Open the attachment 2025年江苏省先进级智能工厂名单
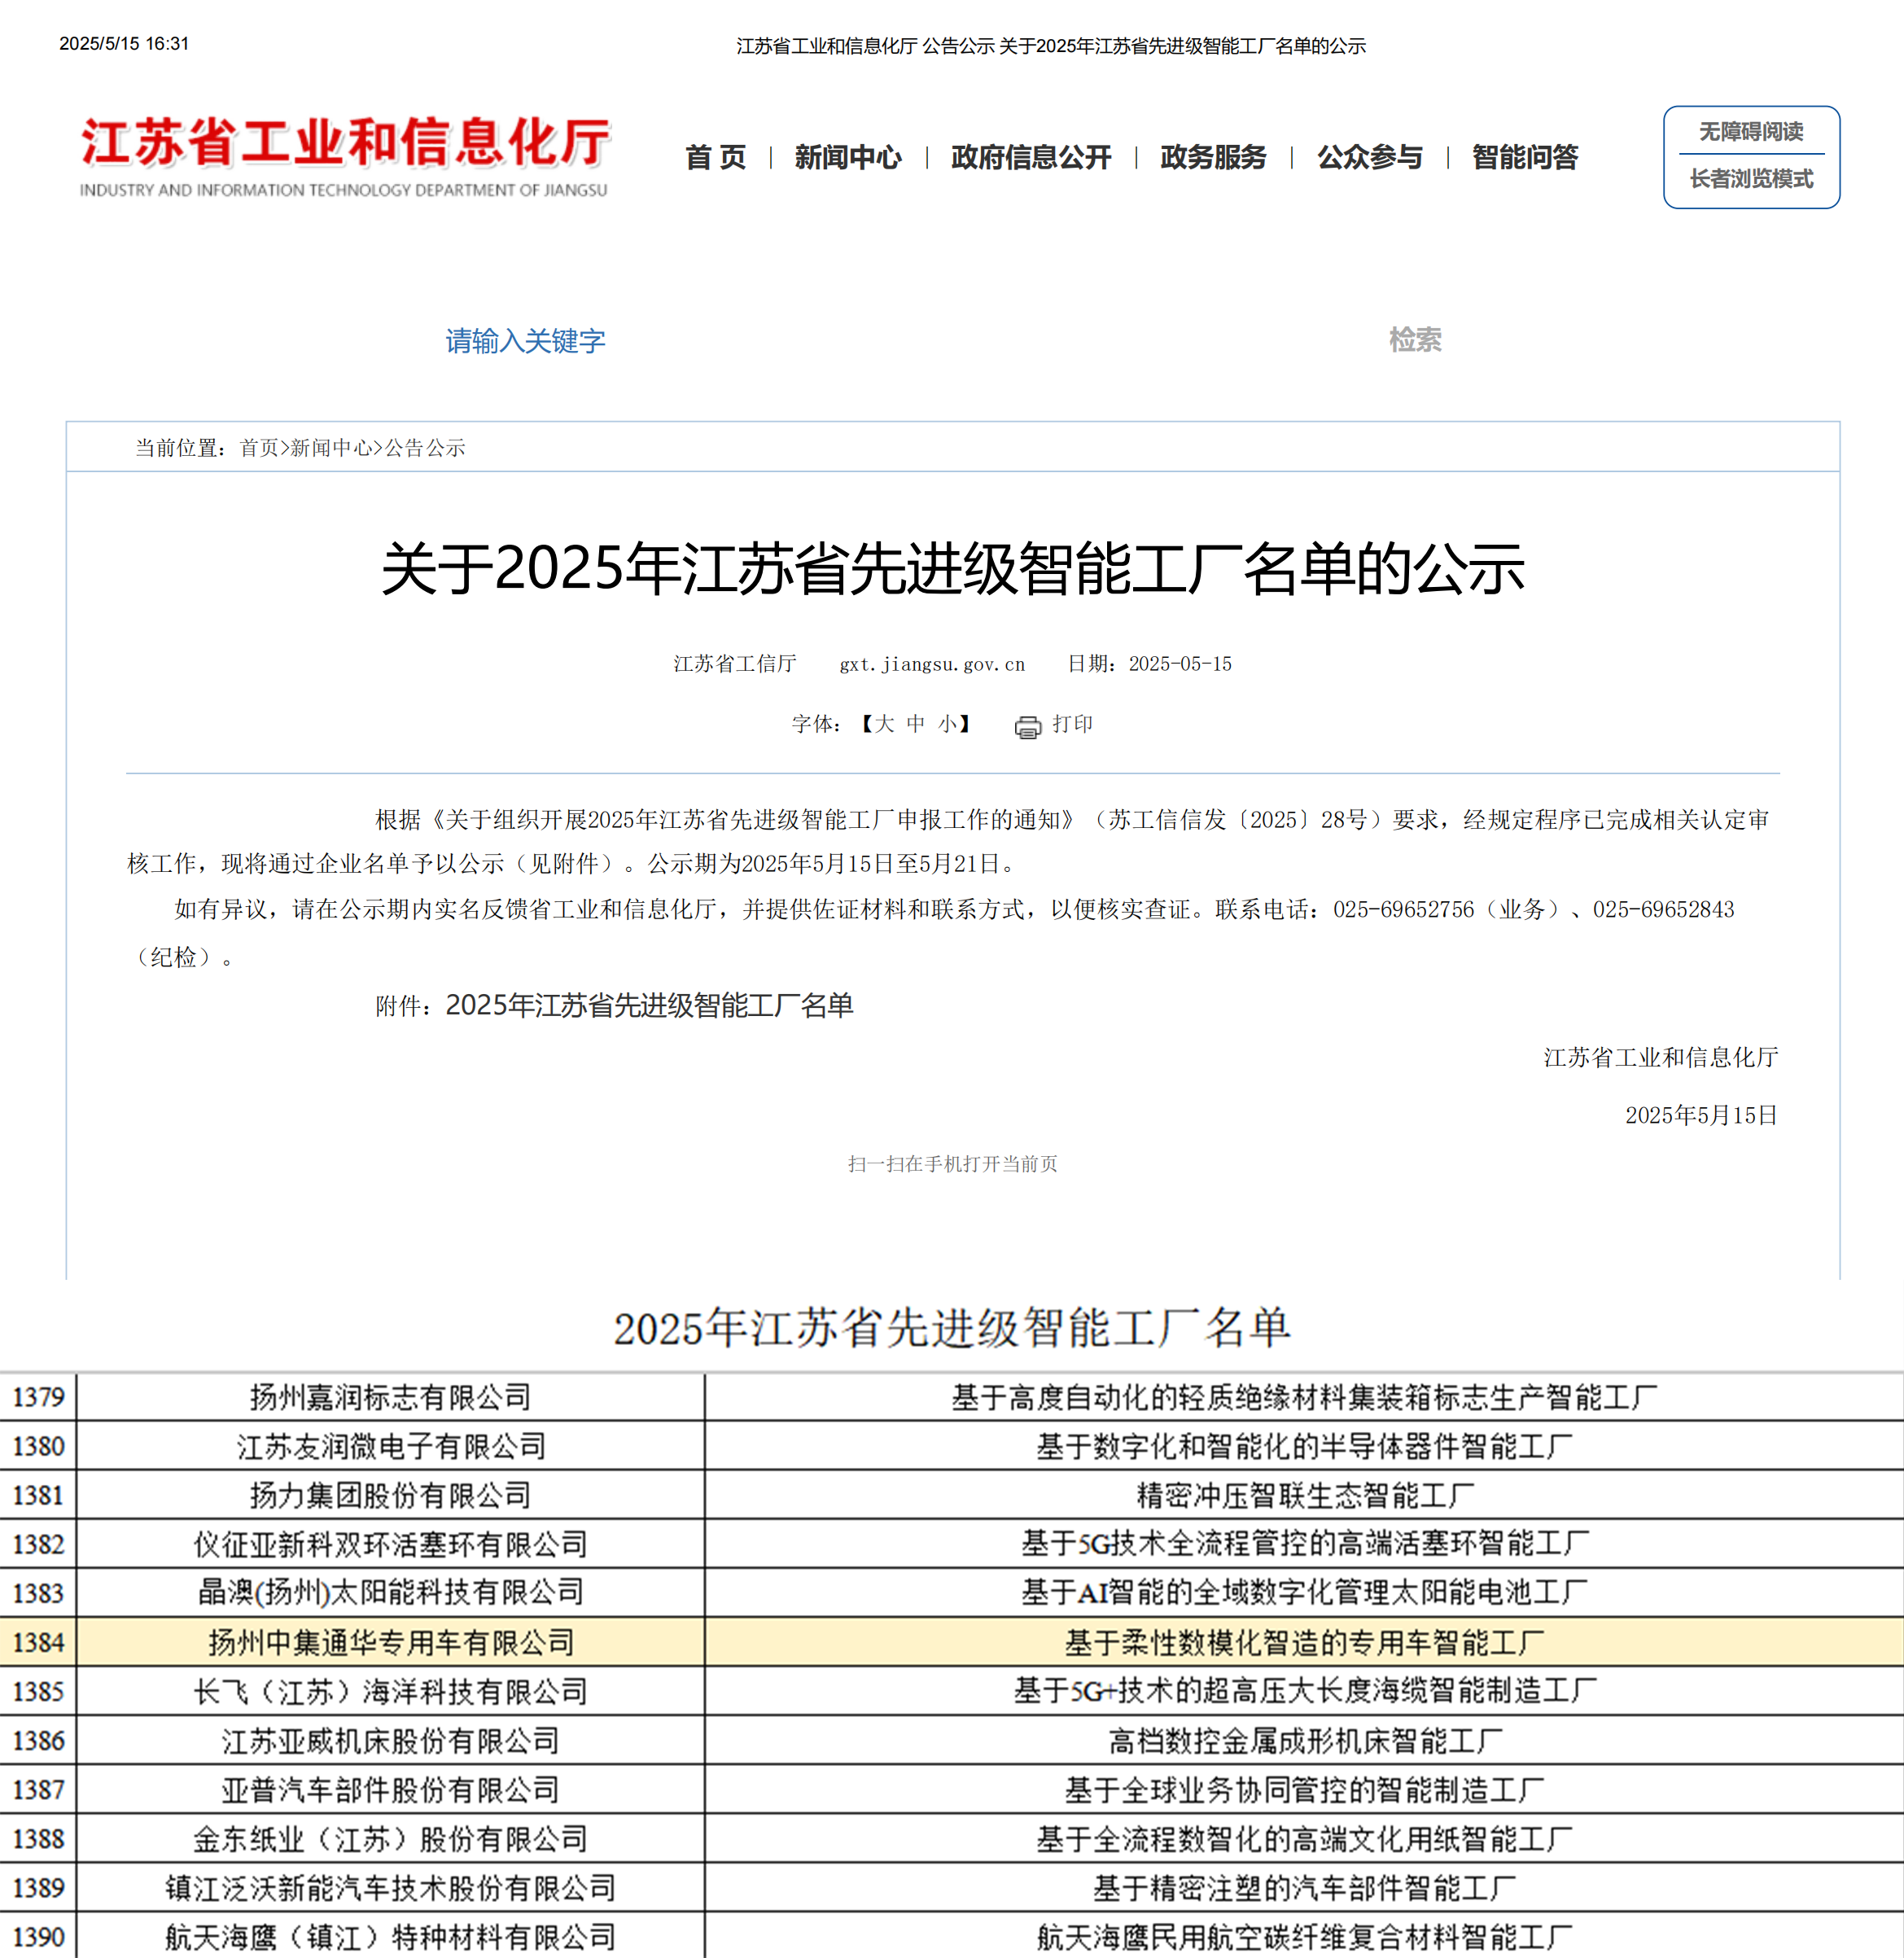This screenshot has height=1958, width=1904. [x=648, y=1005]
